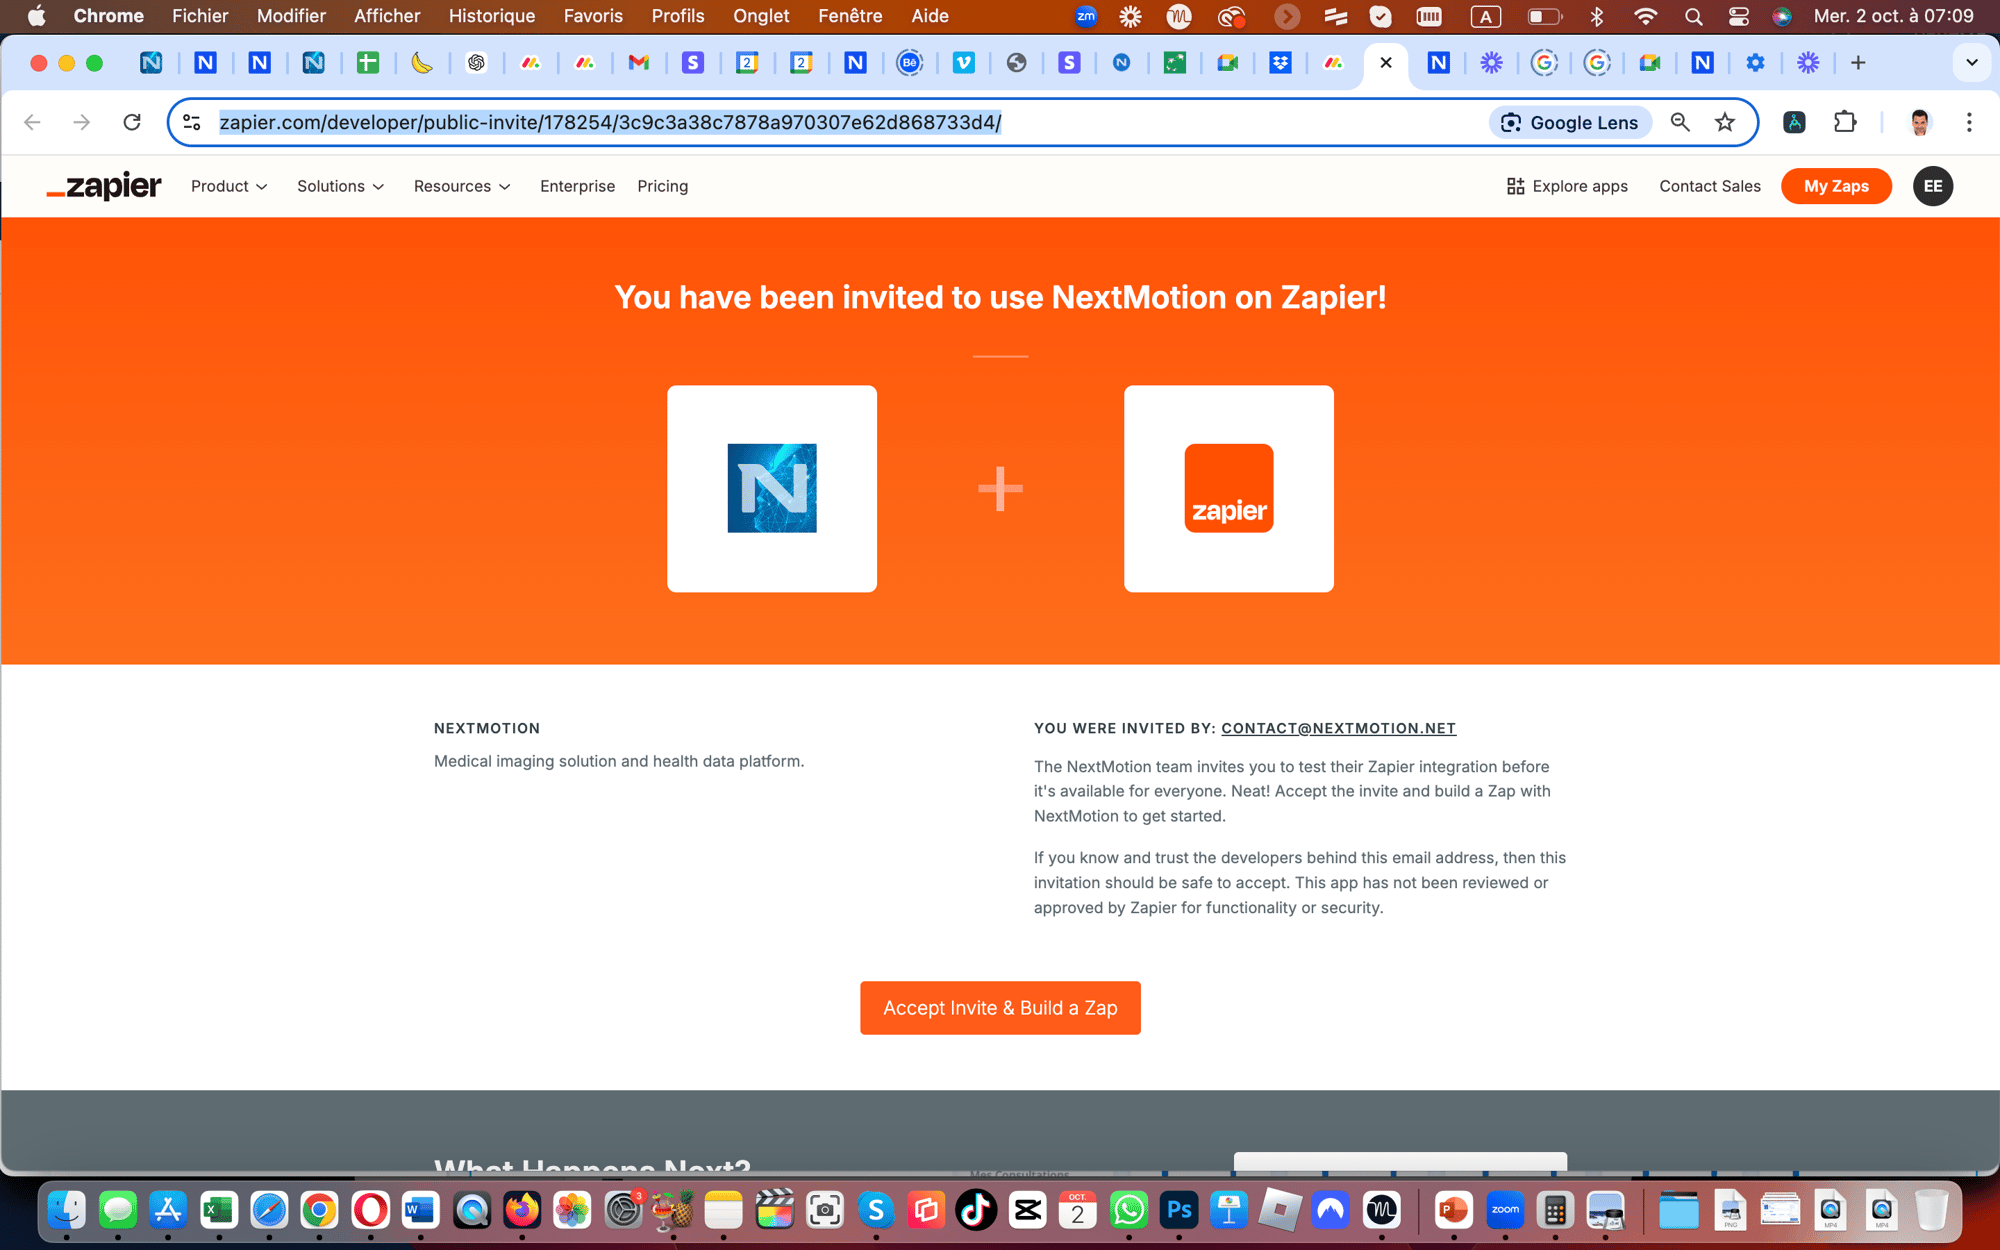Open Control Center in menu bar

coord(1739,16)
